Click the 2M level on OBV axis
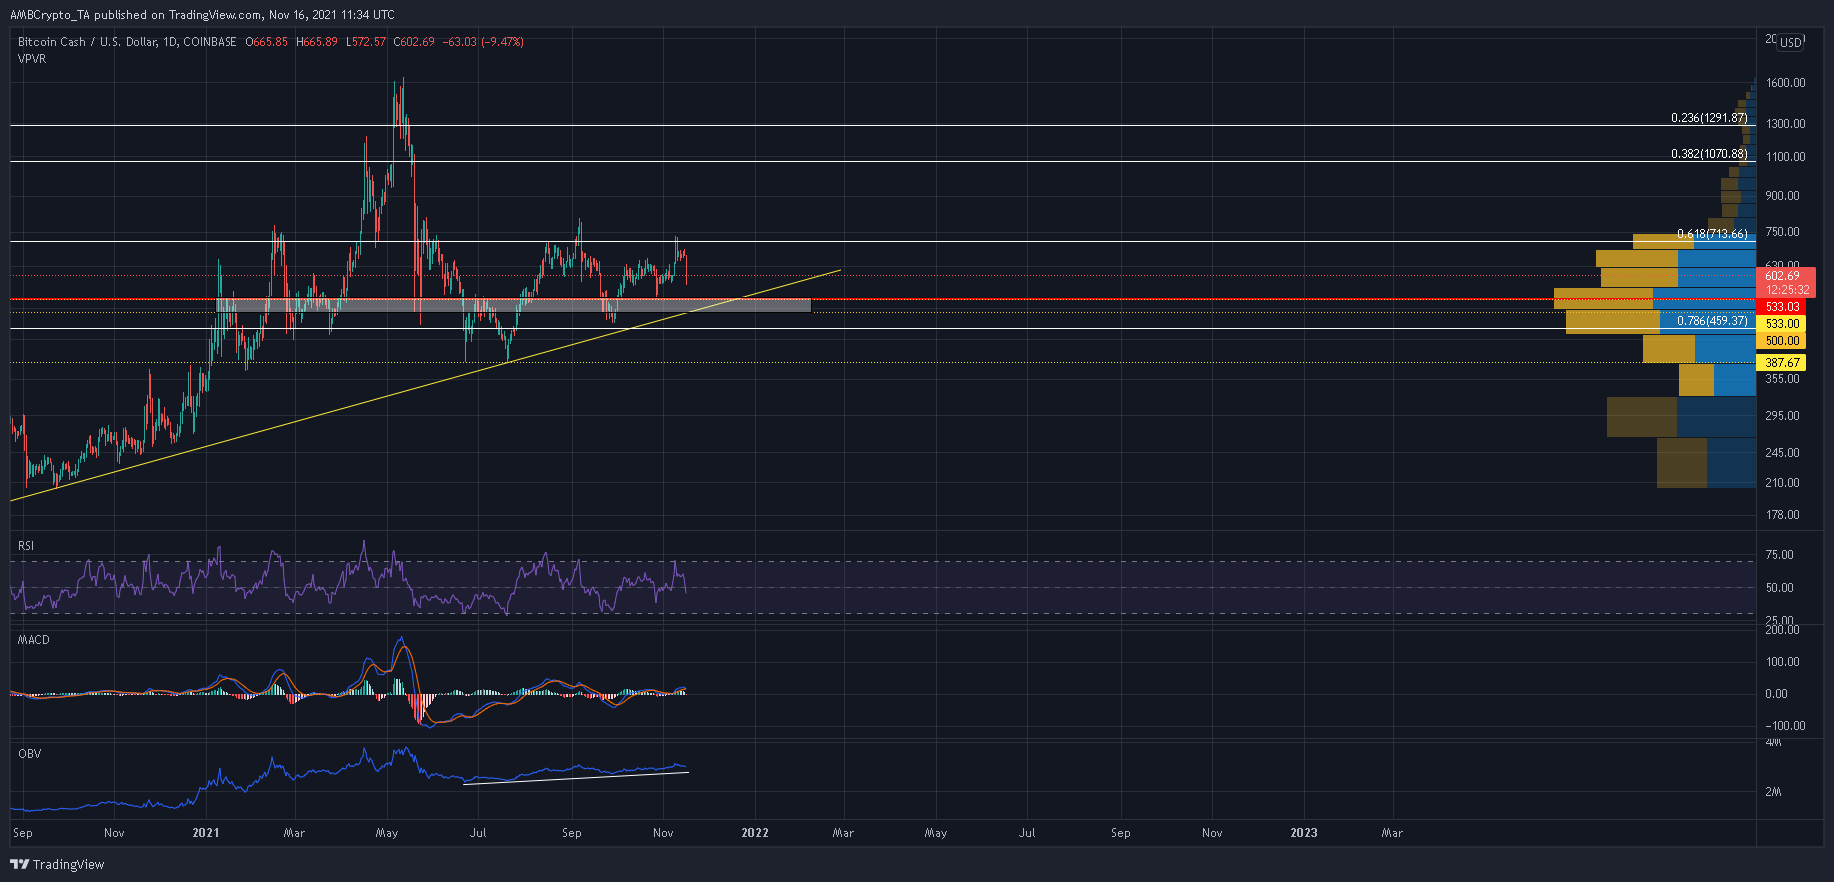Viewport: 1834px width, 882px height. [1773, 792]
